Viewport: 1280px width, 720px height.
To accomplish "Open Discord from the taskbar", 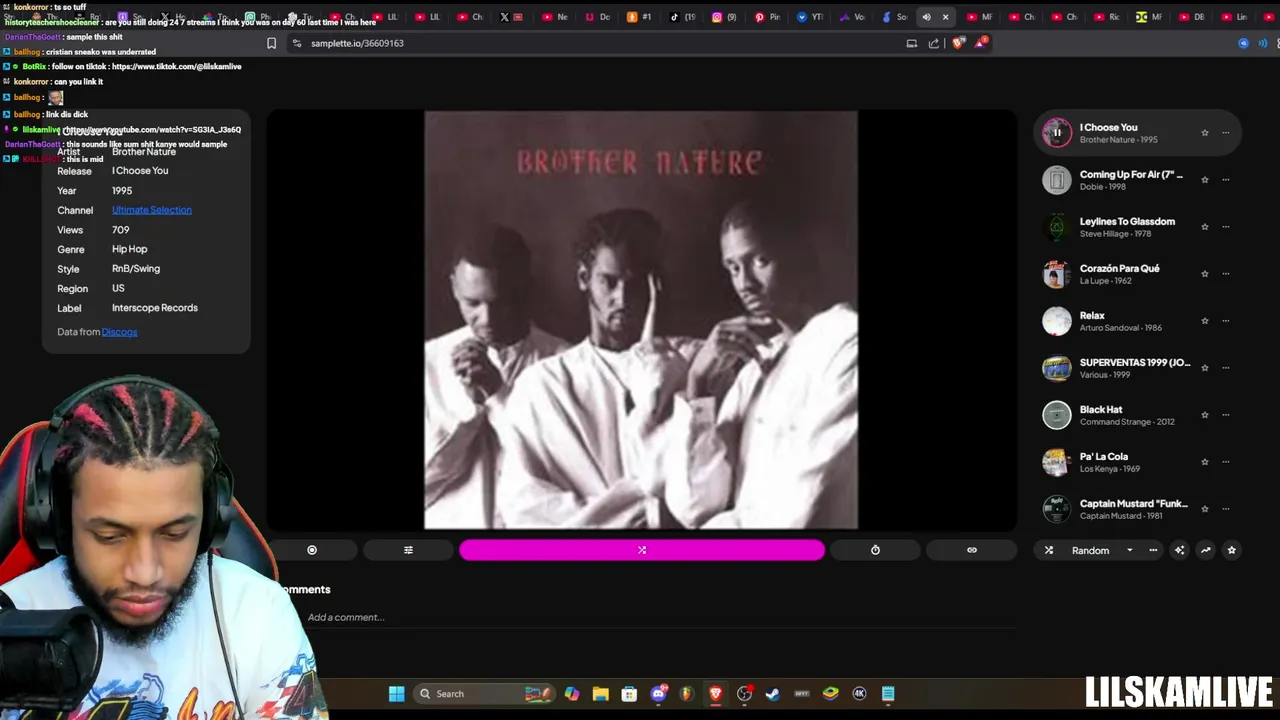I will [x=658, y=694].
